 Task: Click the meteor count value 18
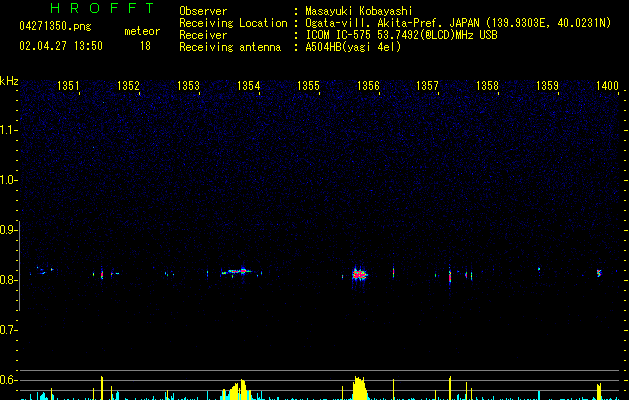(145, 46)
